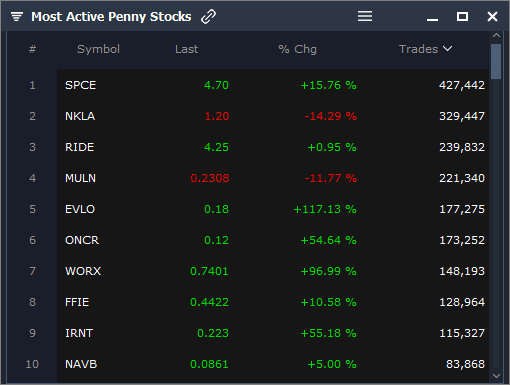Close the Most Active Penny Stocks window

[492, 16]
